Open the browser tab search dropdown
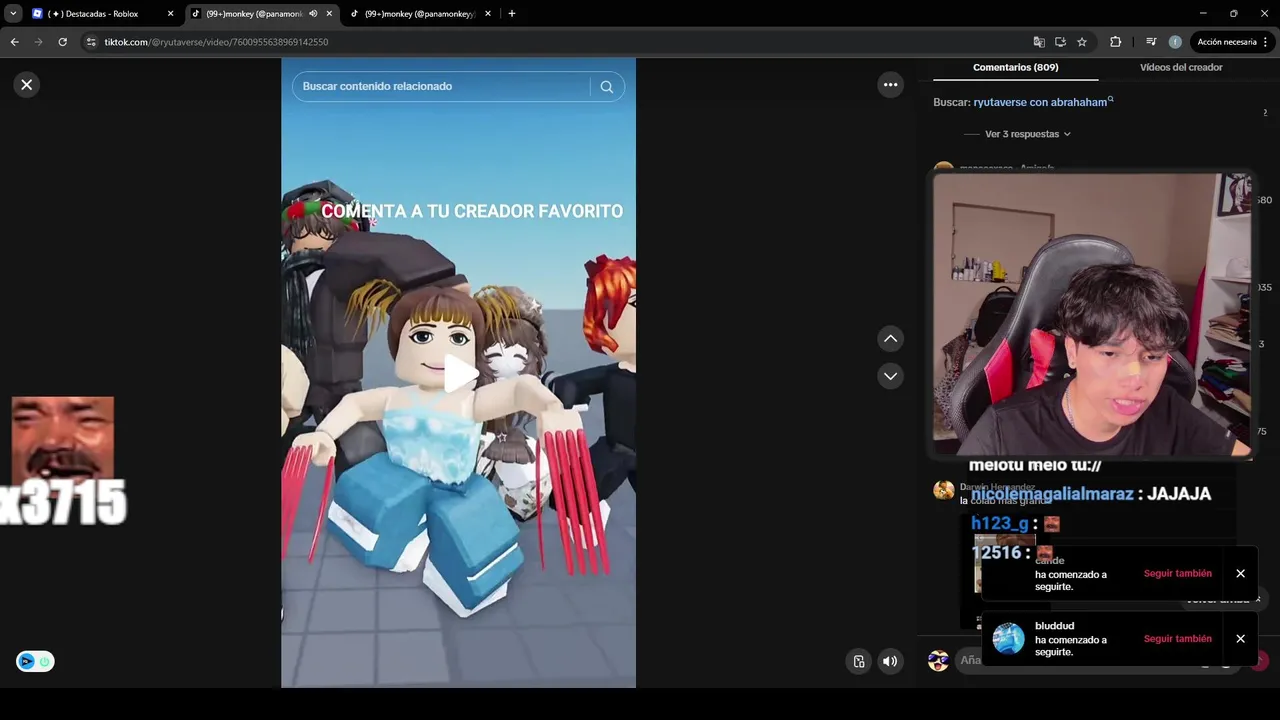The height and width of the screenshot is (720, 1280). [13, 14]
